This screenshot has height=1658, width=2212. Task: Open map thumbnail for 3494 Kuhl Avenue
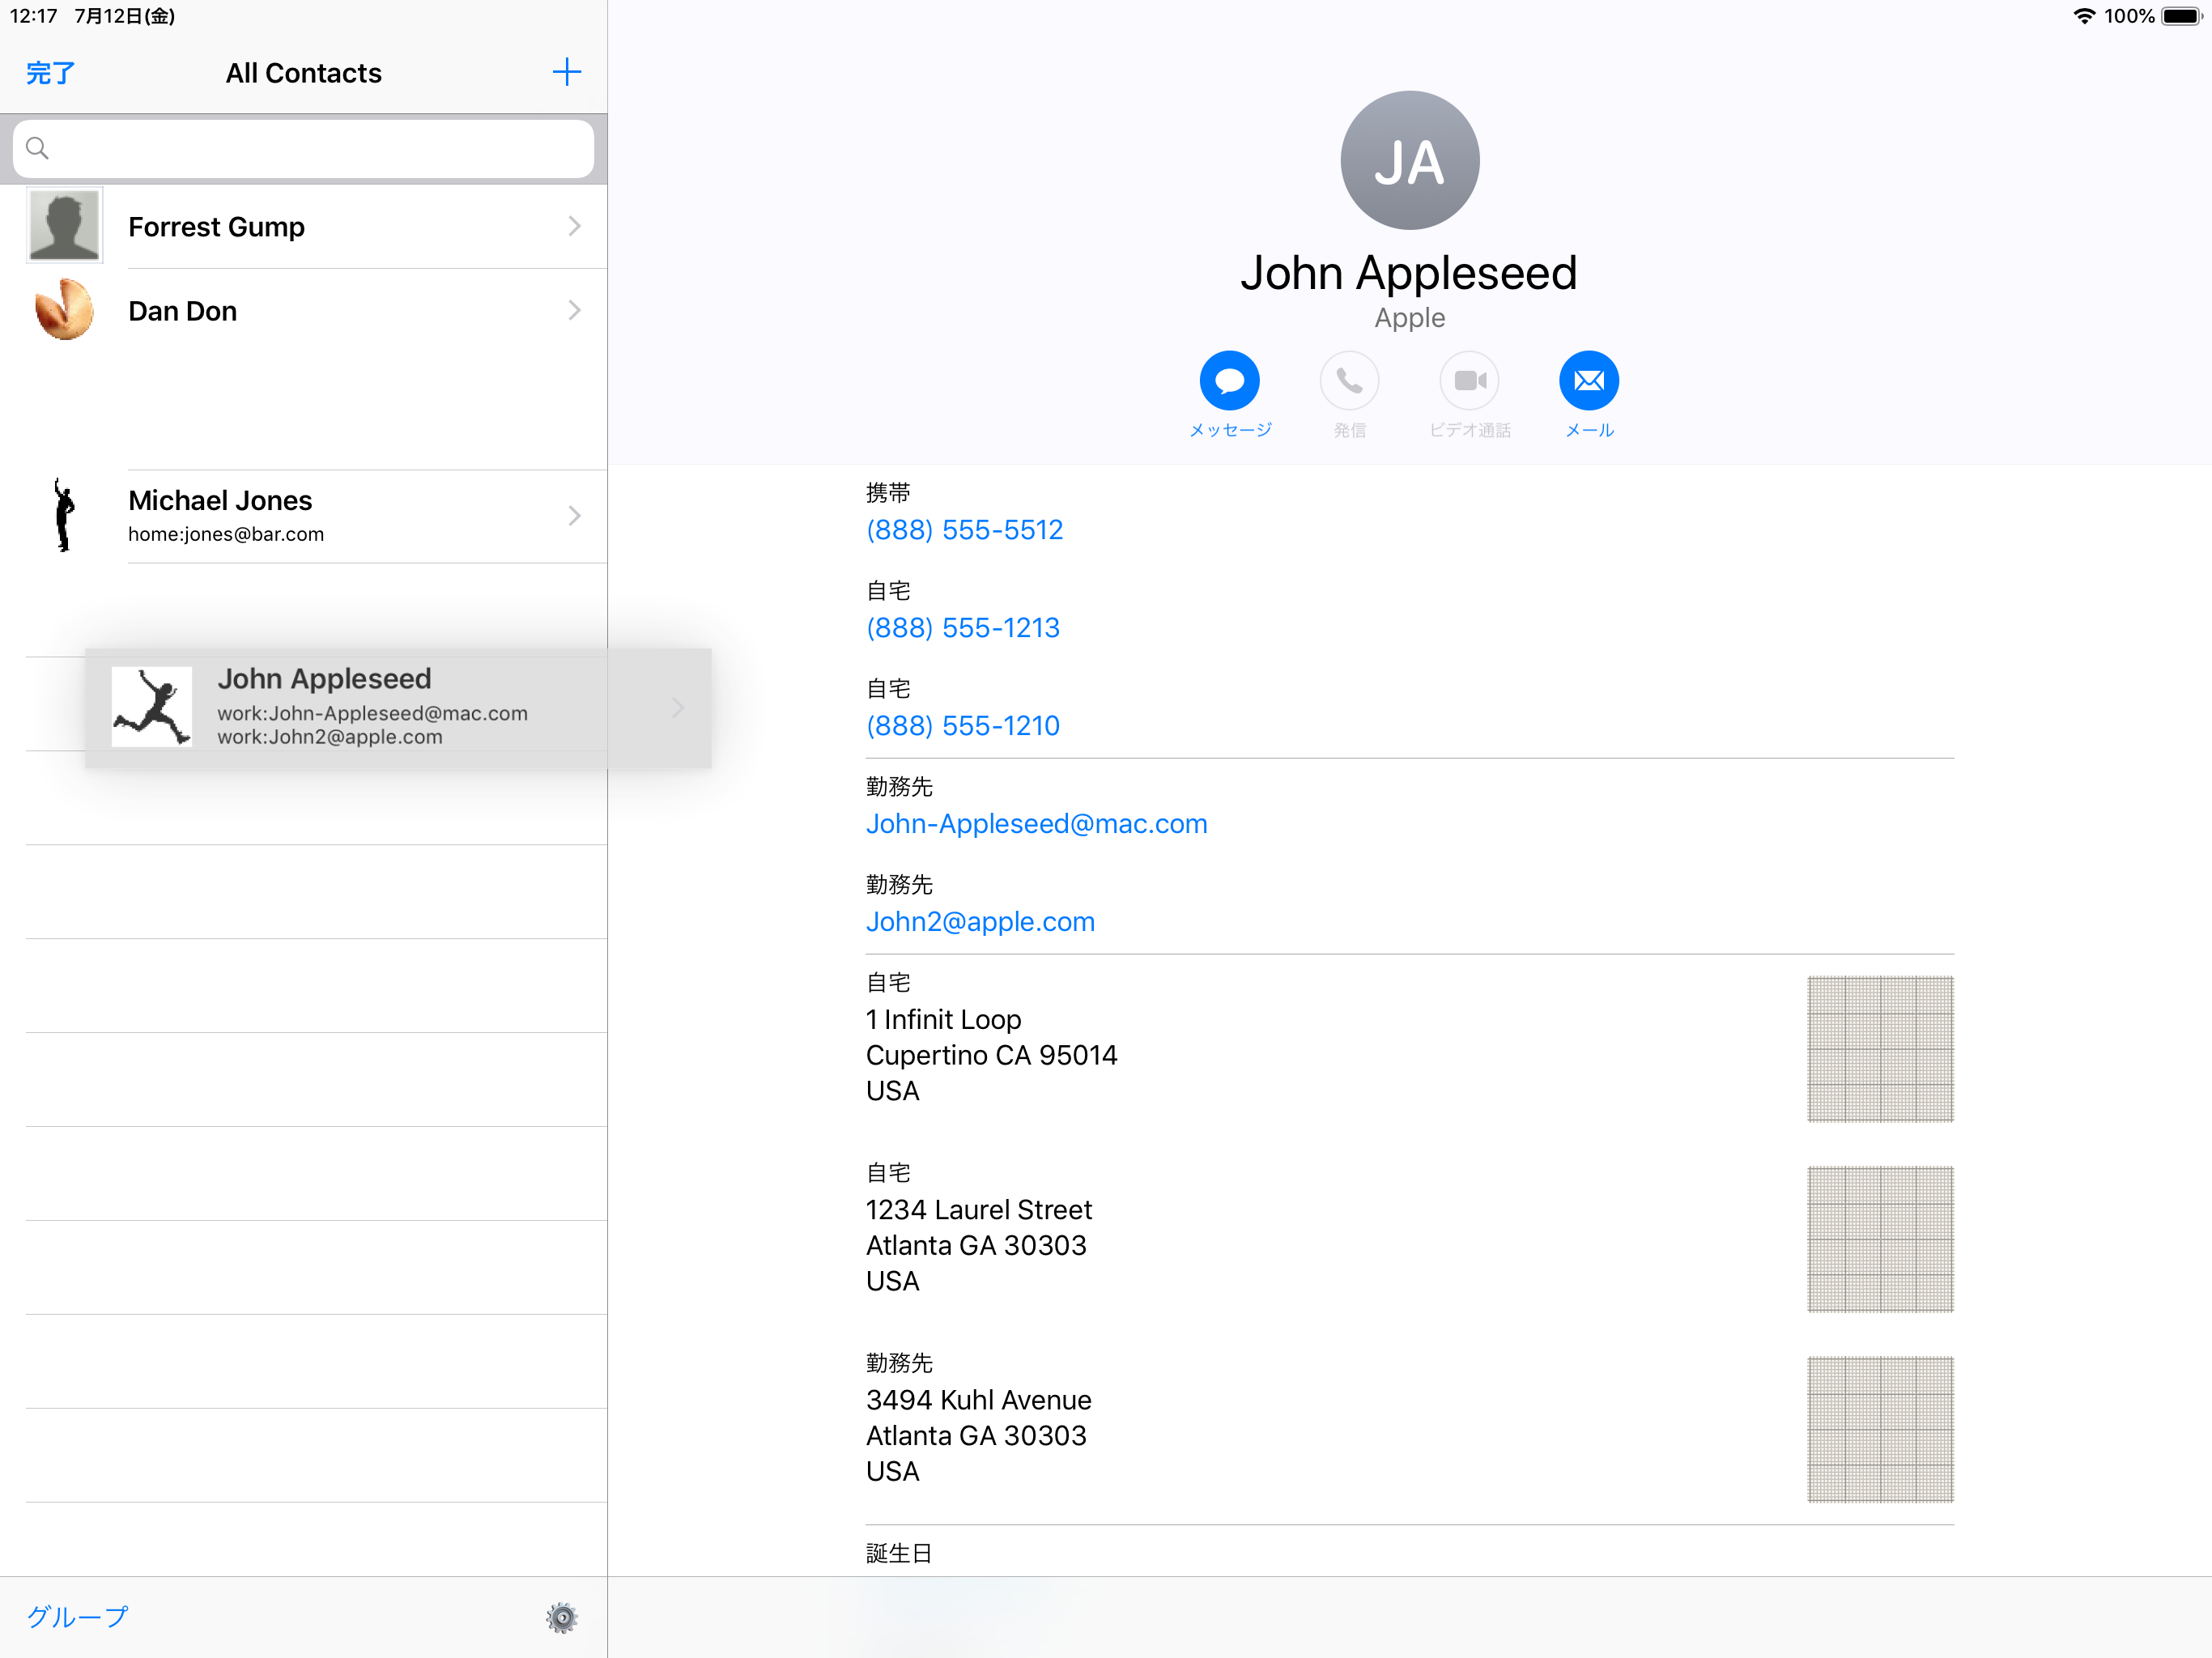pos(1880,1429)
